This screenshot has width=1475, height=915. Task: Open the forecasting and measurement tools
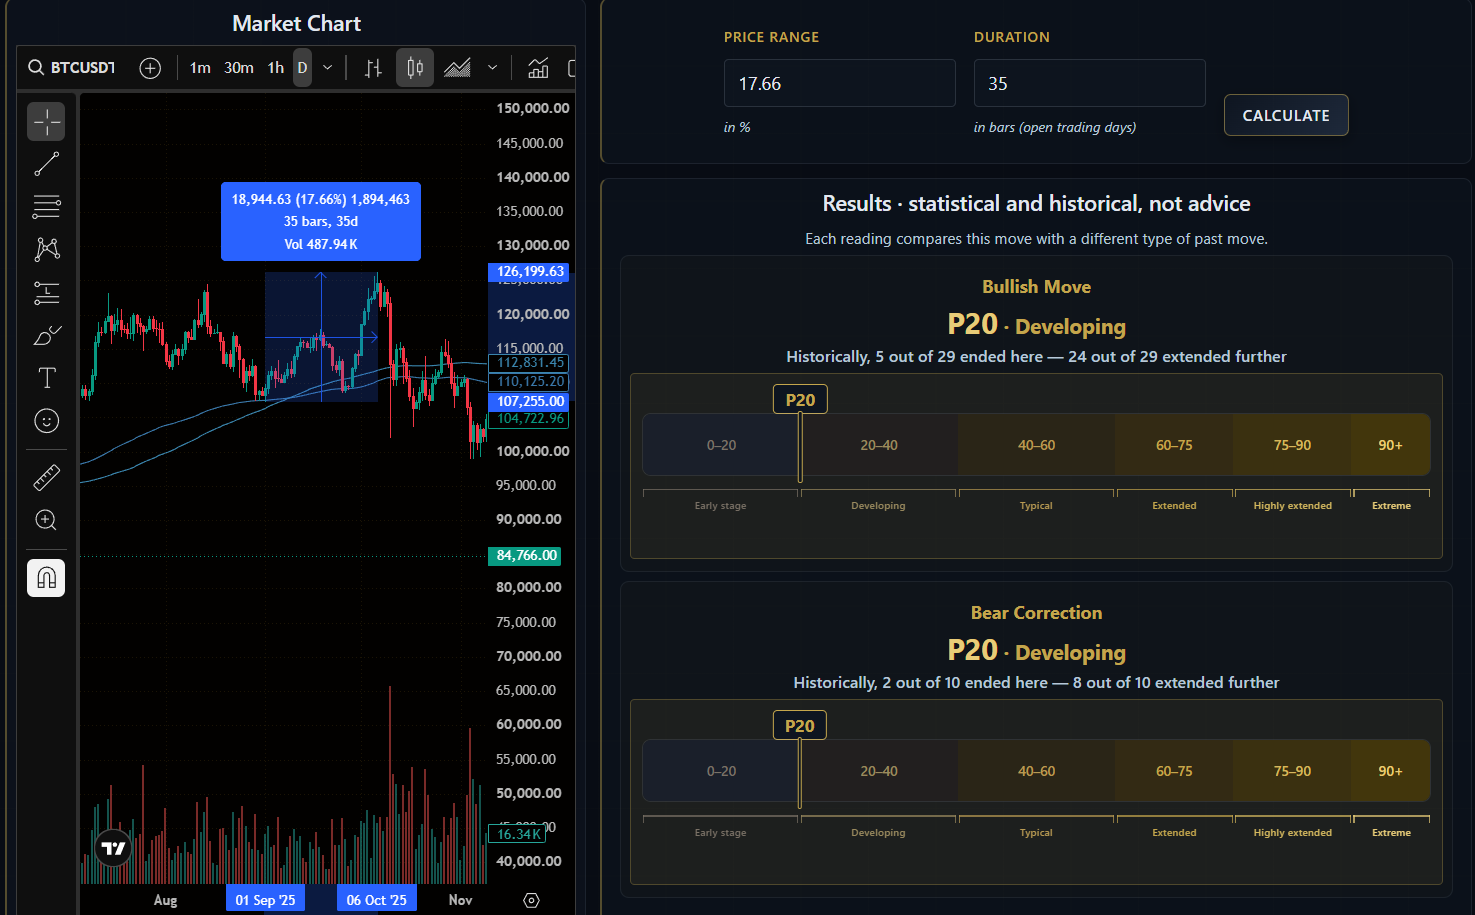pos(46,293)
